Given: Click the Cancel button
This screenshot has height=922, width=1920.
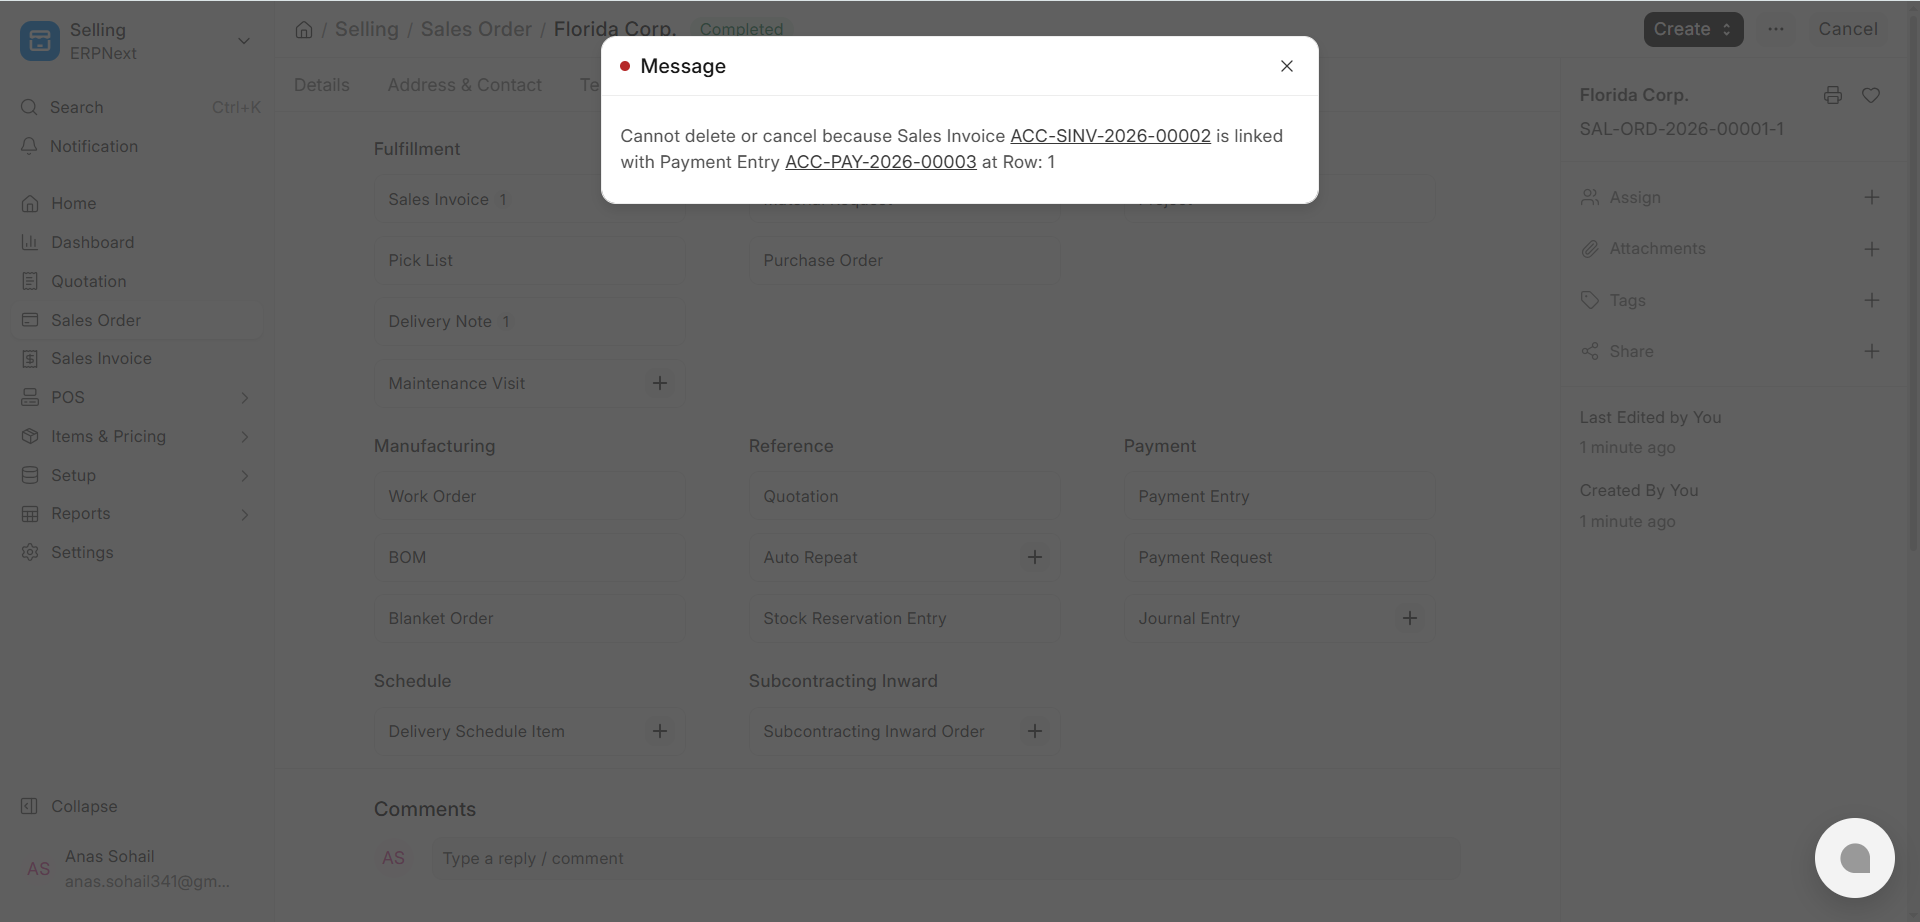Looking at the screenshot, I should (x=1848, y=30).
